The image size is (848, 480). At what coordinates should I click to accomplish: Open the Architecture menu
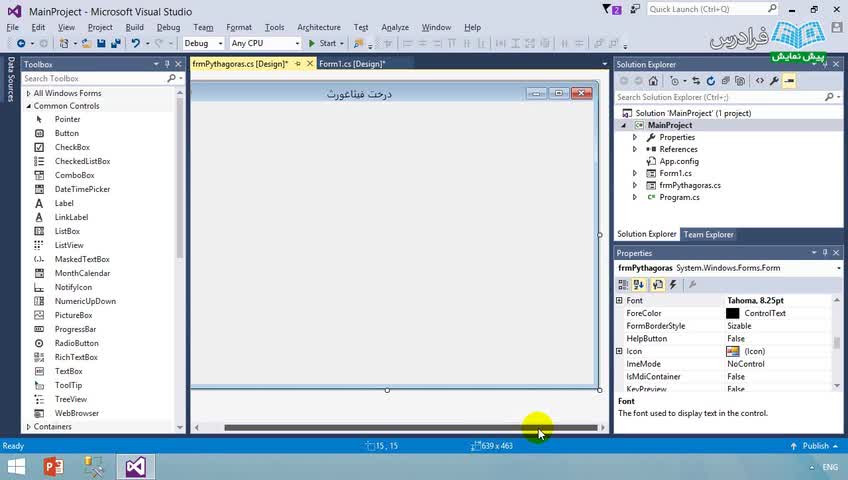pos(319,27)
